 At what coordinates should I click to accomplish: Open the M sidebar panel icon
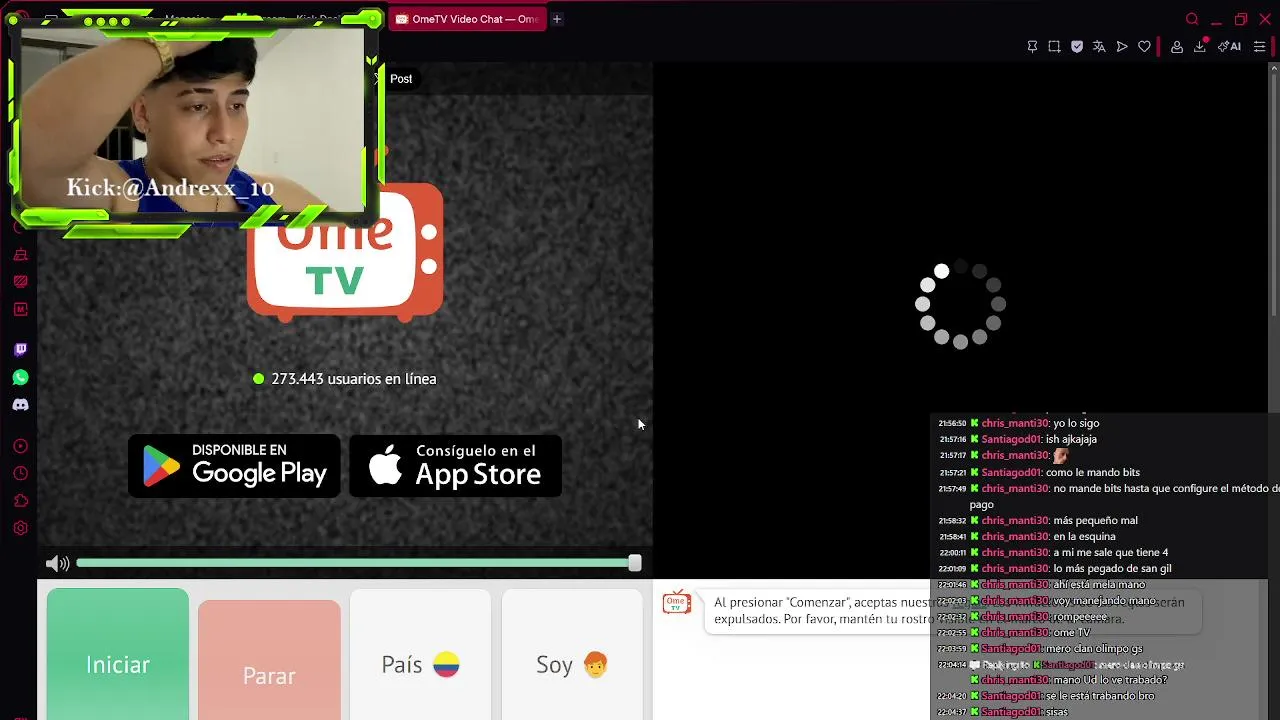(x=20, y=310)
